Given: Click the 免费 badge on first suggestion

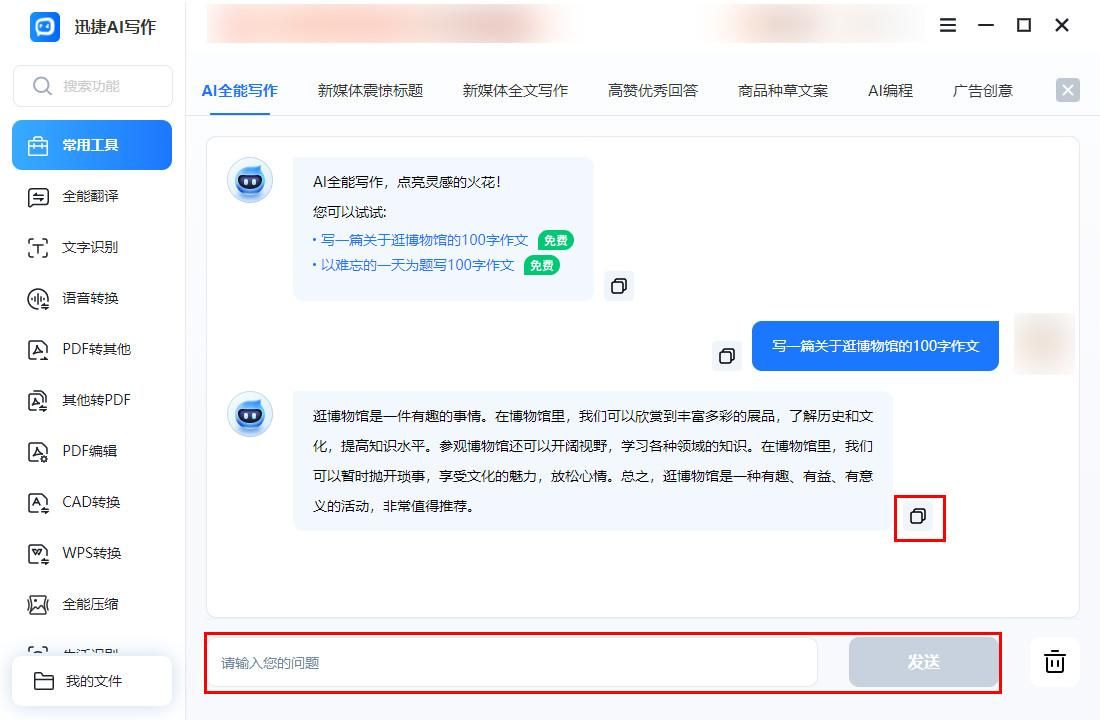Looking at the screenshot, I should (x=556, y=240).
